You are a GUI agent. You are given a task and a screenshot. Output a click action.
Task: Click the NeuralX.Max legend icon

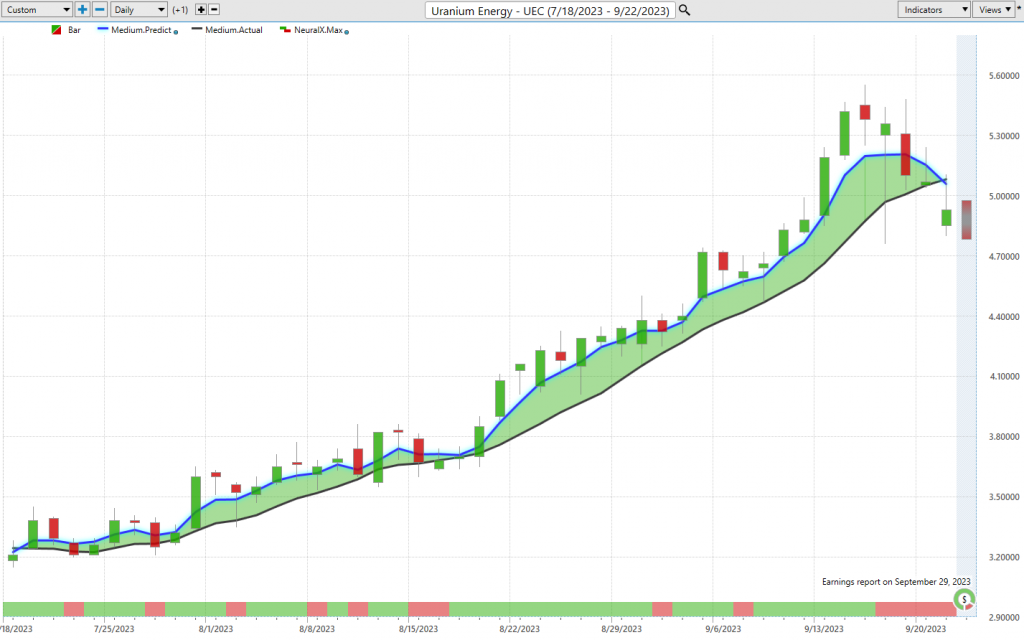tap(285, 29)
